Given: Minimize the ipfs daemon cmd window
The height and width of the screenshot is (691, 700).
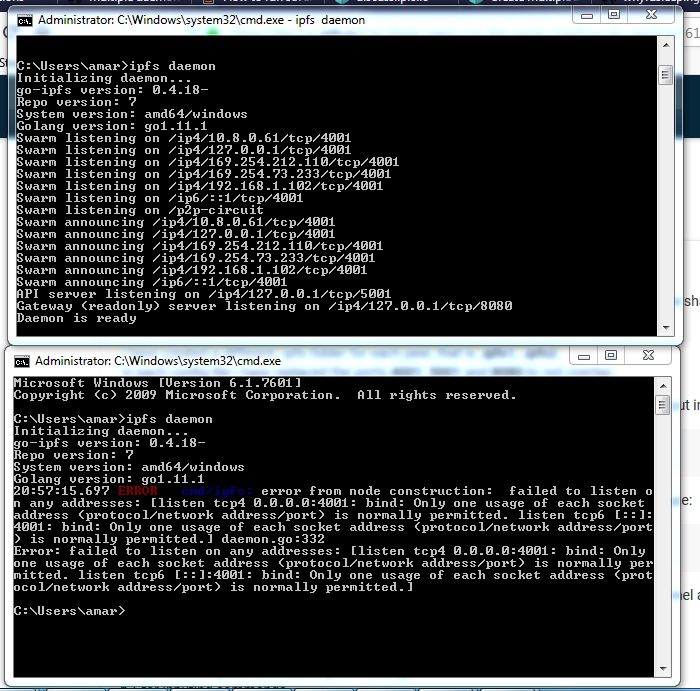Looking at the screenshot, I should tap(587, 15).
